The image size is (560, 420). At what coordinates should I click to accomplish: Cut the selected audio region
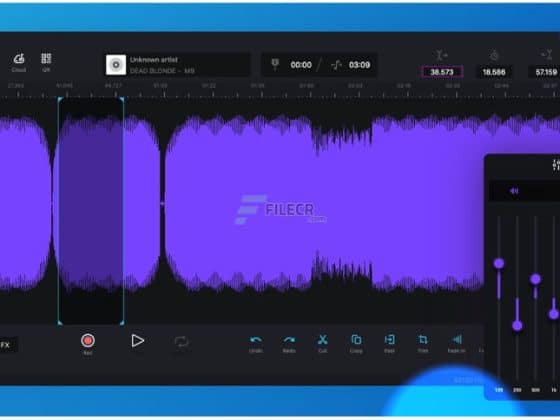point(322,340)
